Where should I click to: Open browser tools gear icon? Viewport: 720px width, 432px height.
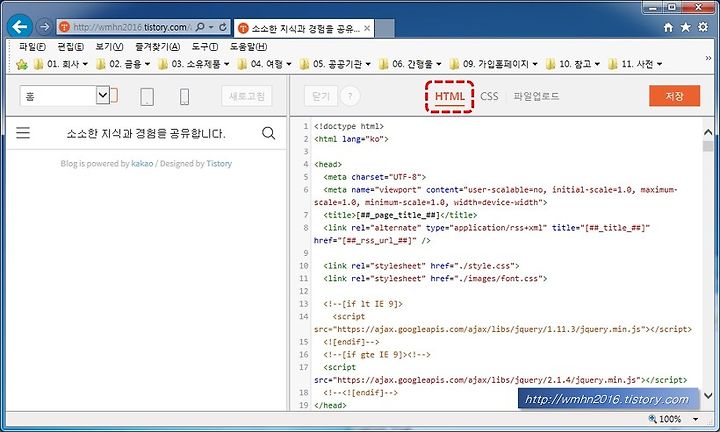pos(703,27)
